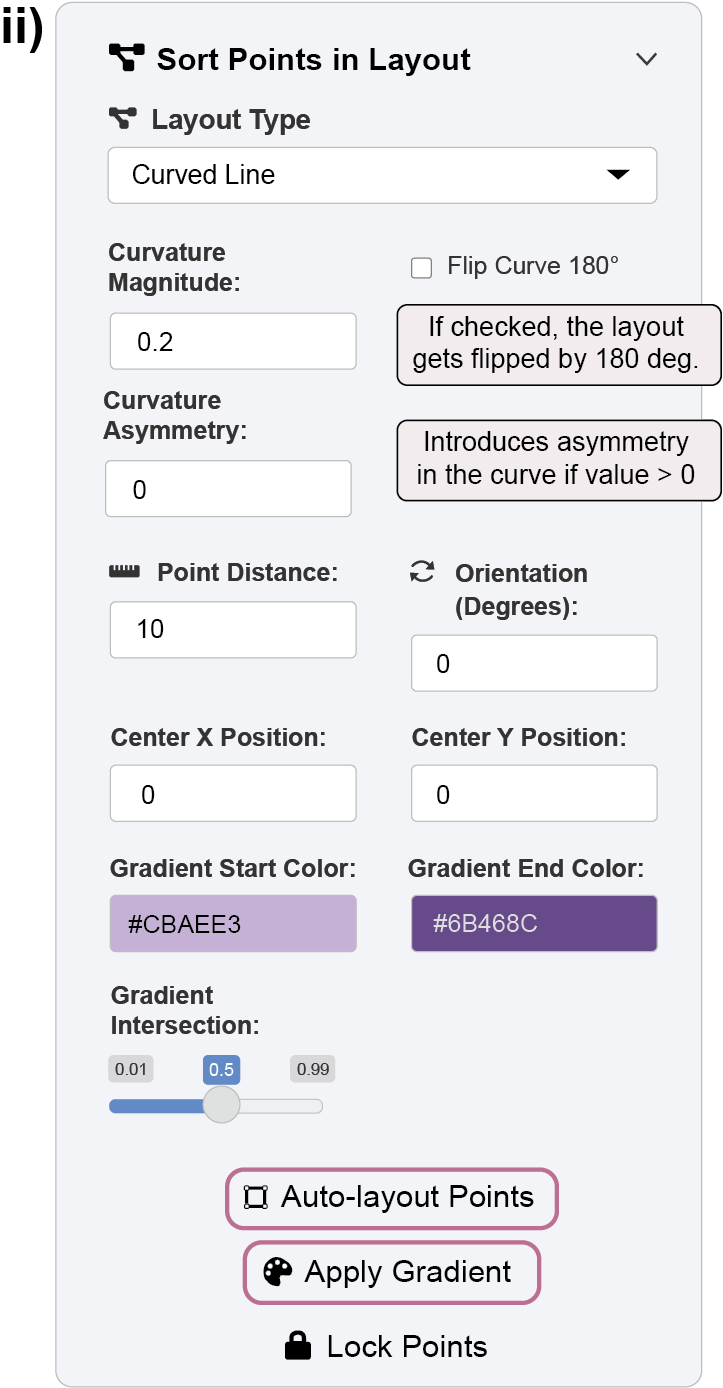Click the Point Distance input field
723x1388 pixels.
pos(233,629)
